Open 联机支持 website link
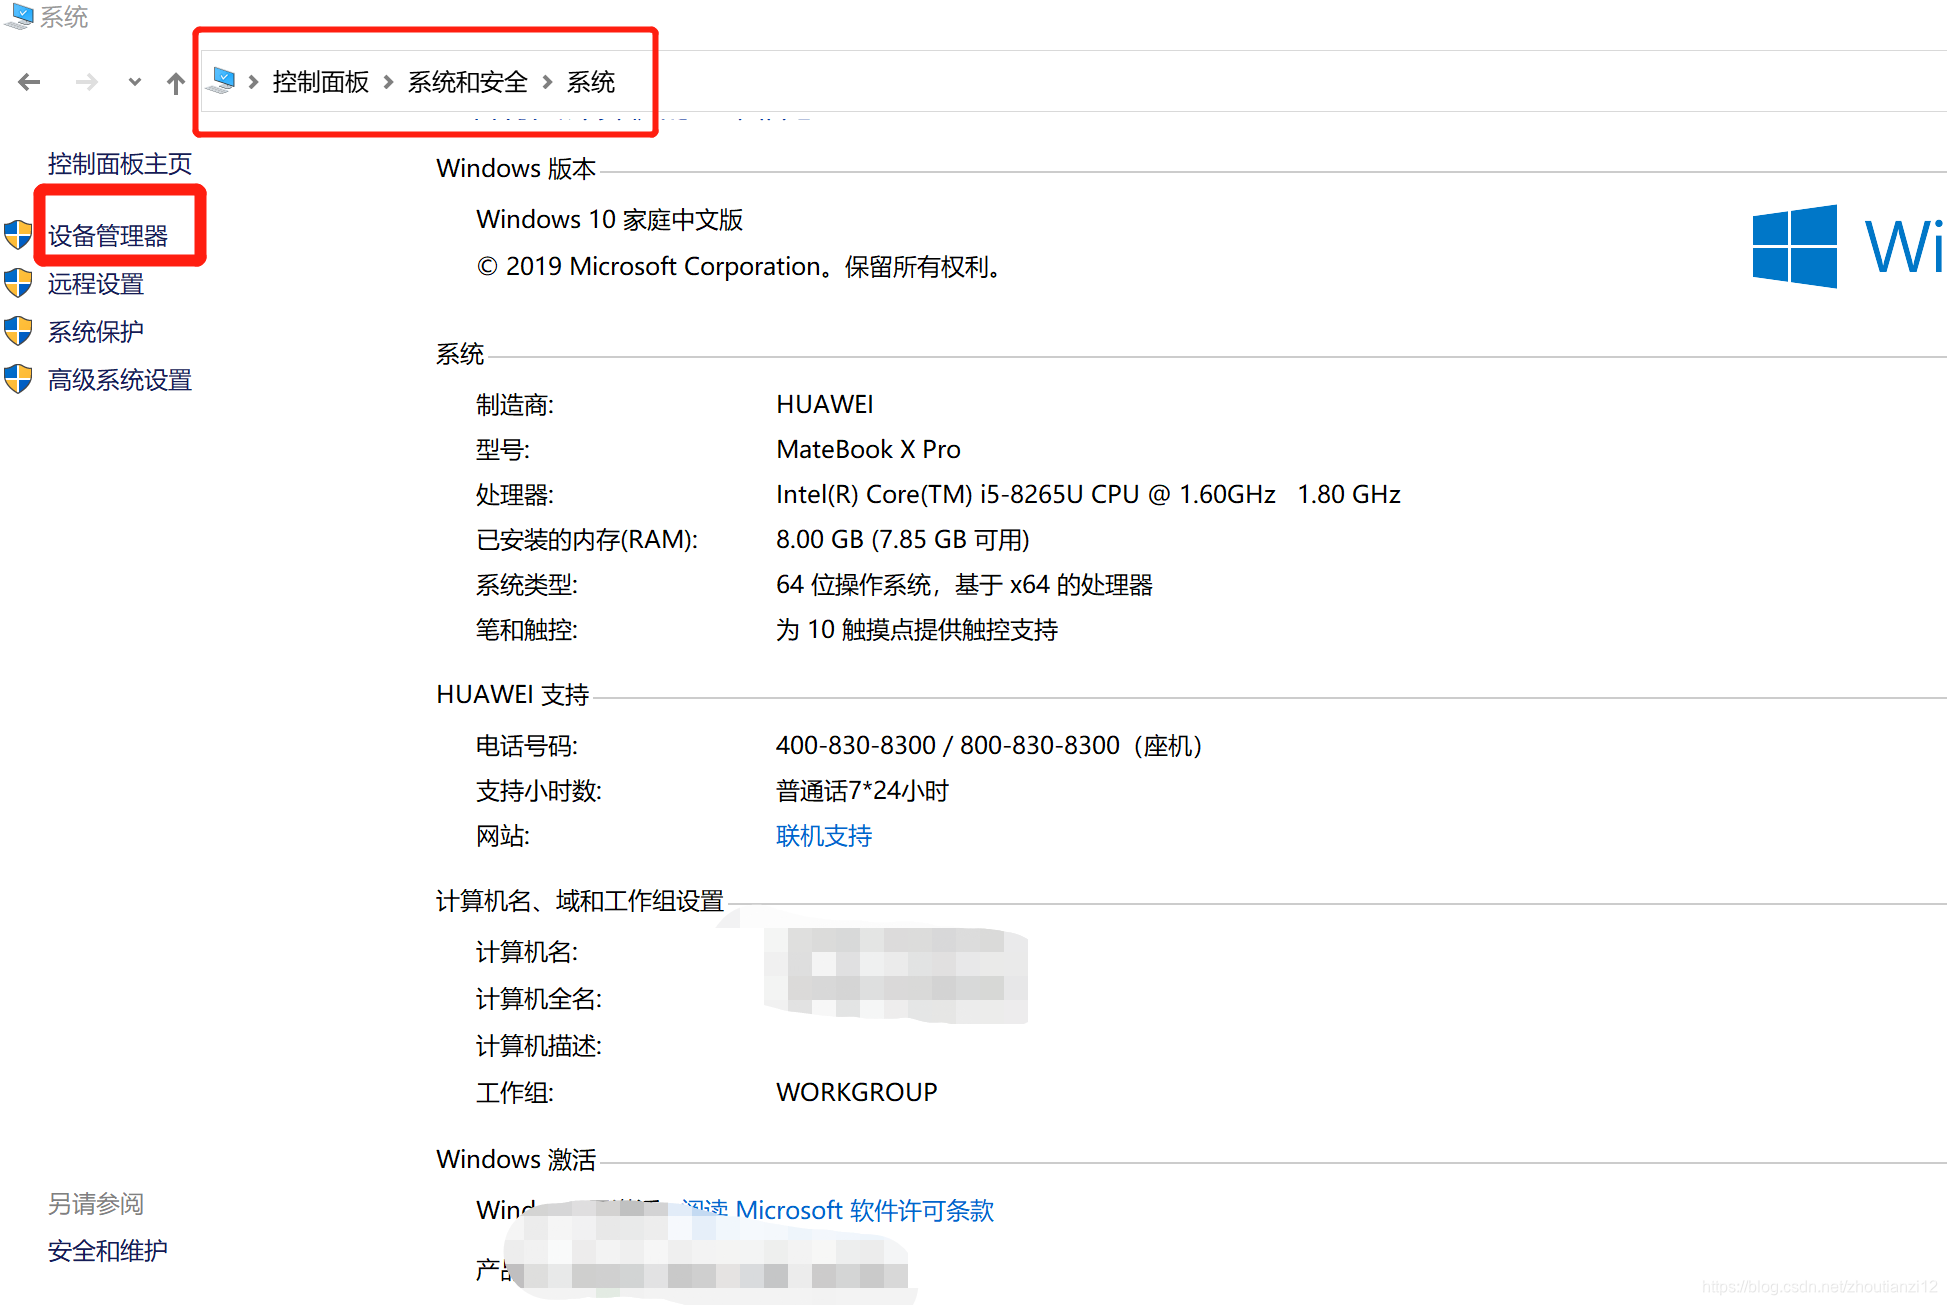 (x=823, y=836)
